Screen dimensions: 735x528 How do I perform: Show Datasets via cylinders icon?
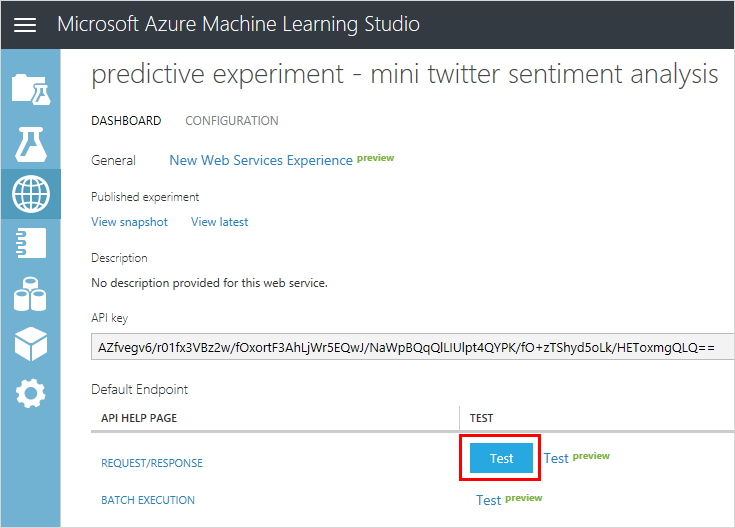click(30, 294)
